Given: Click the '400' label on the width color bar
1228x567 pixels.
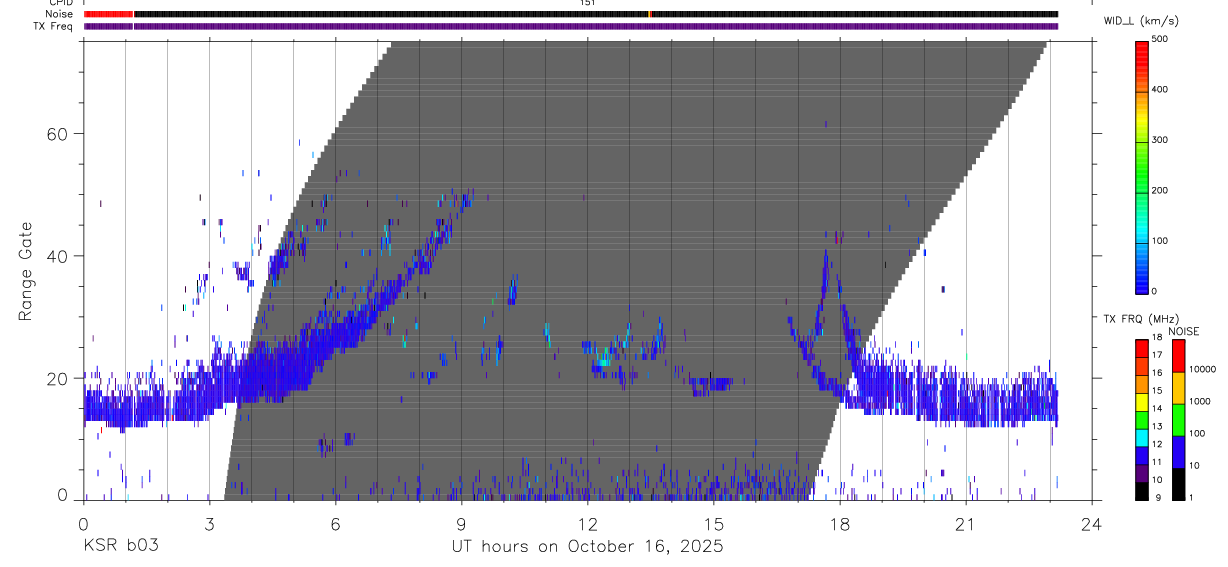Looking at the screenshot, I should 1160,90.
